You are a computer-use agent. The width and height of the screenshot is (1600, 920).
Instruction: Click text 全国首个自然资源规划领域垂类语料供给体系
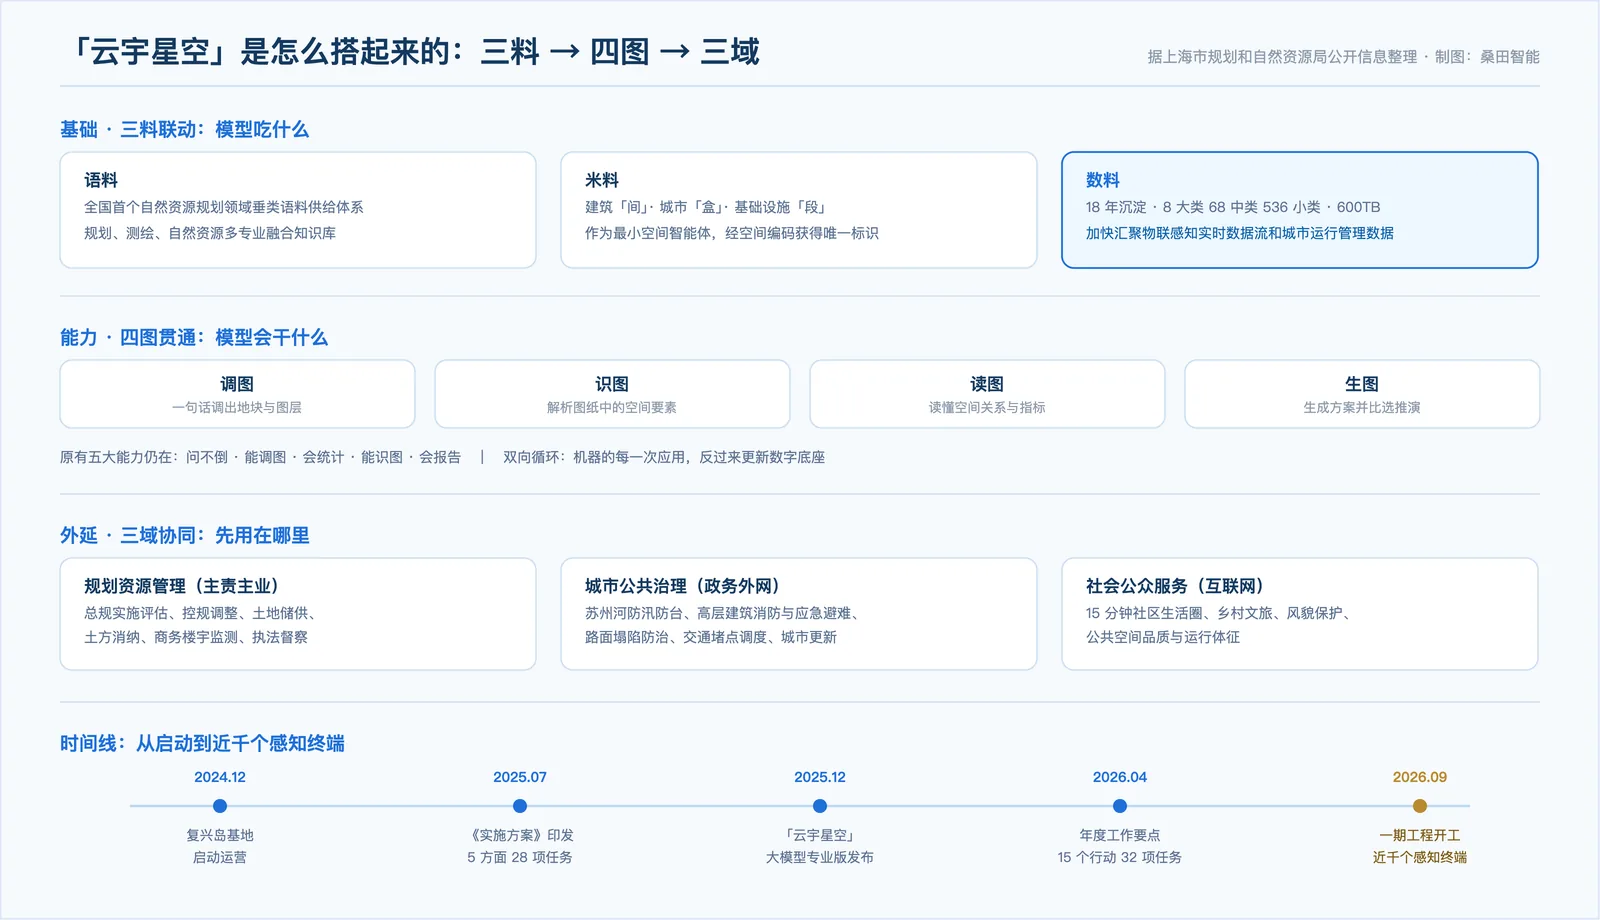(224, 207)
